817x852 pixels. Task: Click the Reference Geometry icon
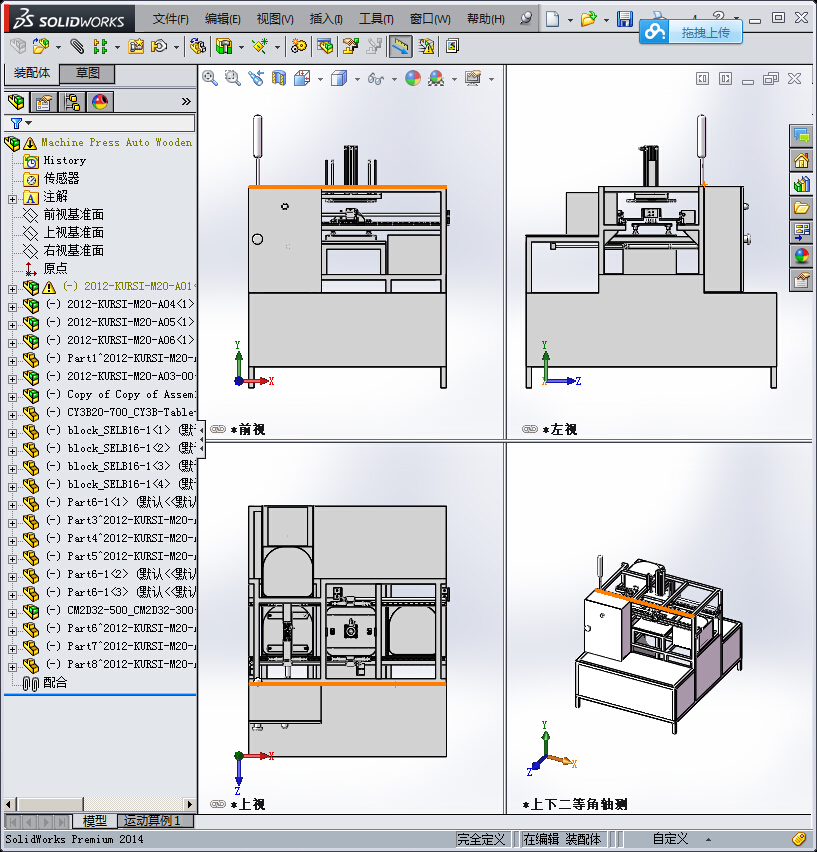260,47
